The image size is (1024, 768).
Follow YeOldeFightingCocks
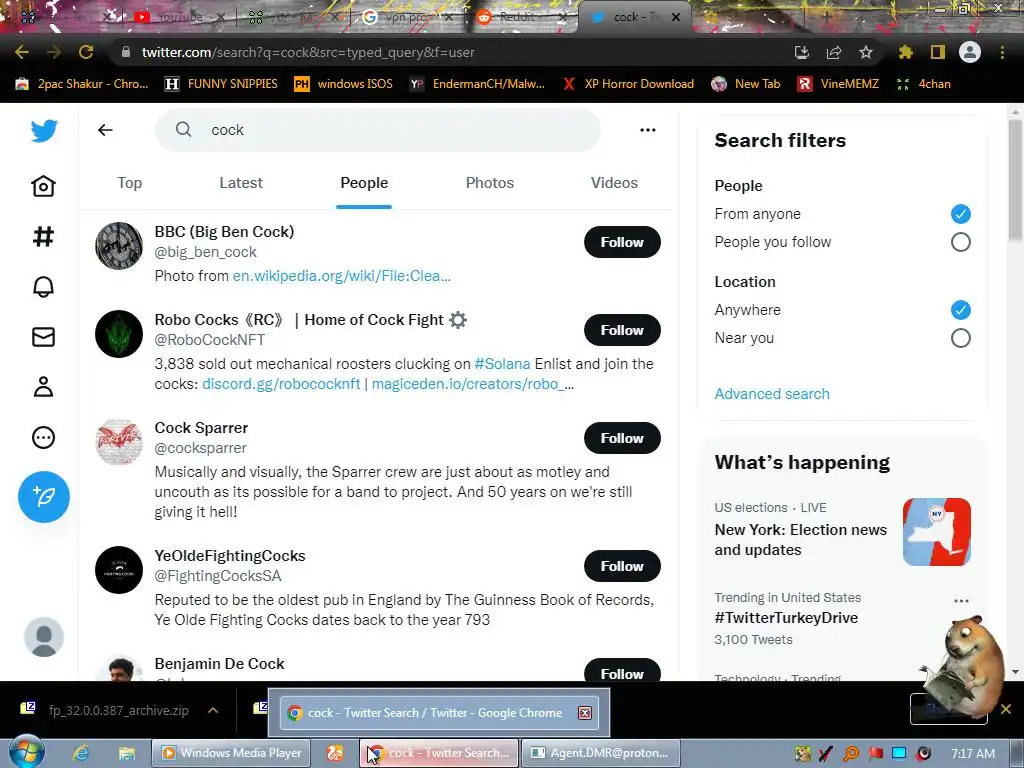click(x=622, y=566)
